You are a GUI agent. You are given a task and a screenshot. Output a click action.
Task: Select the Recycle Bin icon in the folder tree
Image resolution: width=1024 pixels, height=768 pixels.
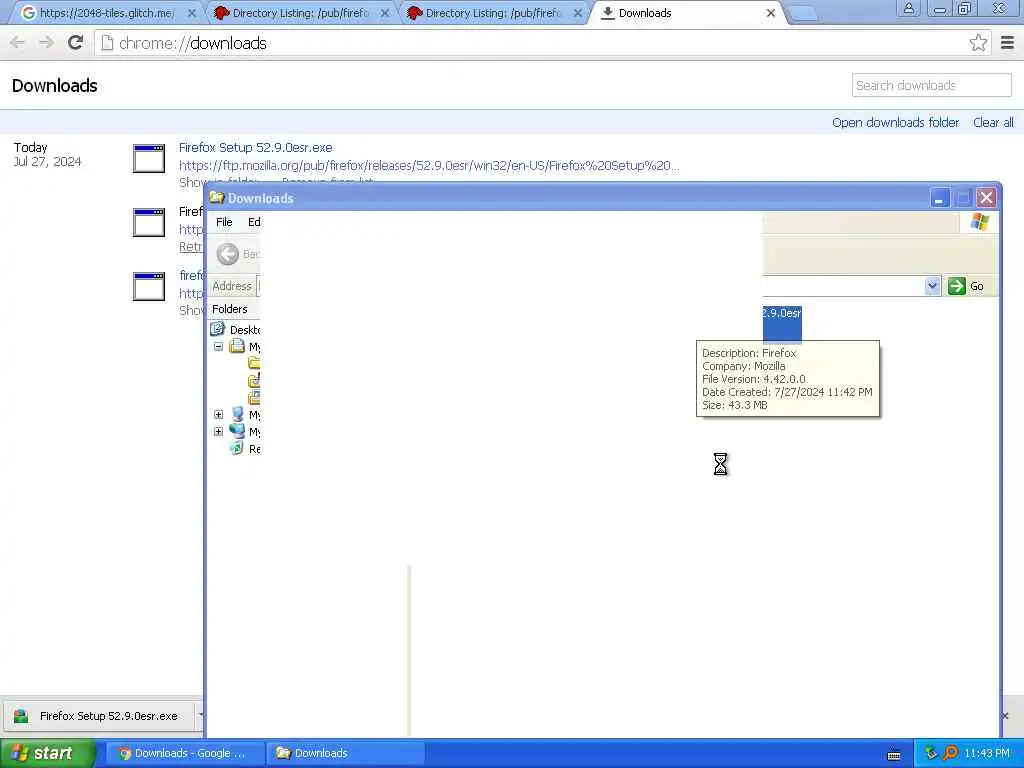pyautogui.click(x=236, y=449)
